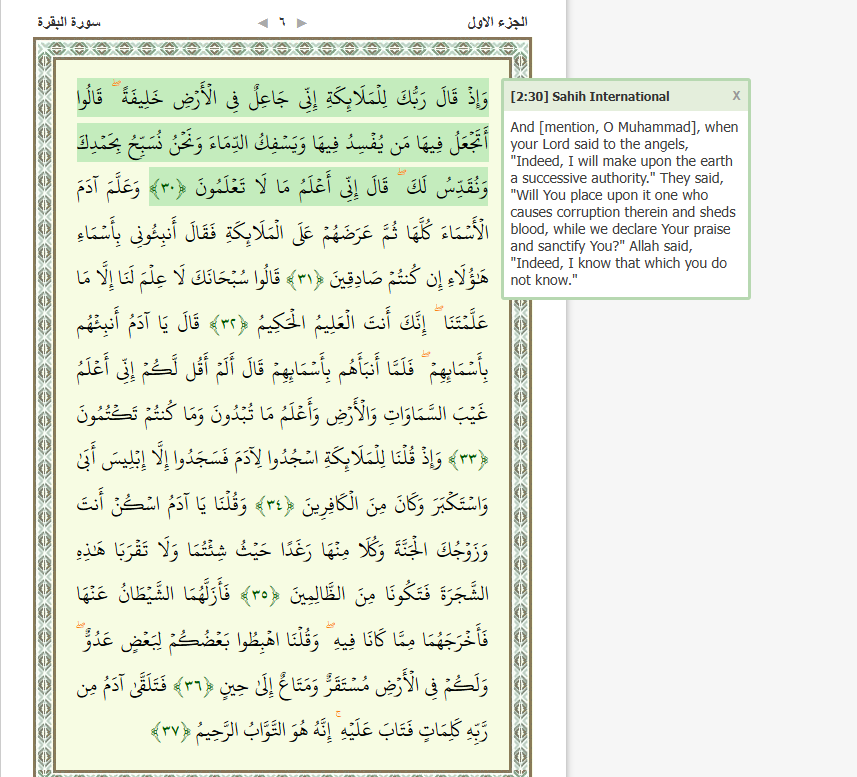The height and width of the screenshot is (777, 857).
Task: Click the verse 30 end marker (٣٠)
Action: click(168, 189)
